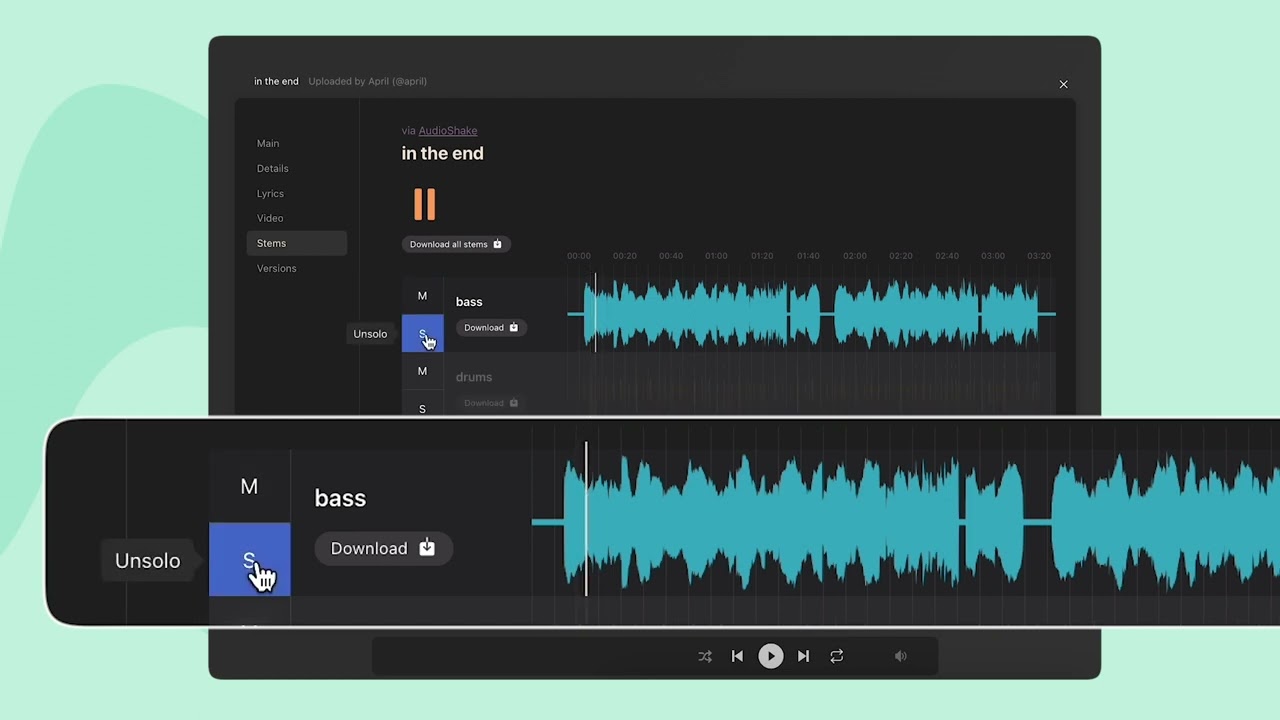Pause playback with the orange pause icon
Viewport: 1280px width, 720px height.
[425, 204]
